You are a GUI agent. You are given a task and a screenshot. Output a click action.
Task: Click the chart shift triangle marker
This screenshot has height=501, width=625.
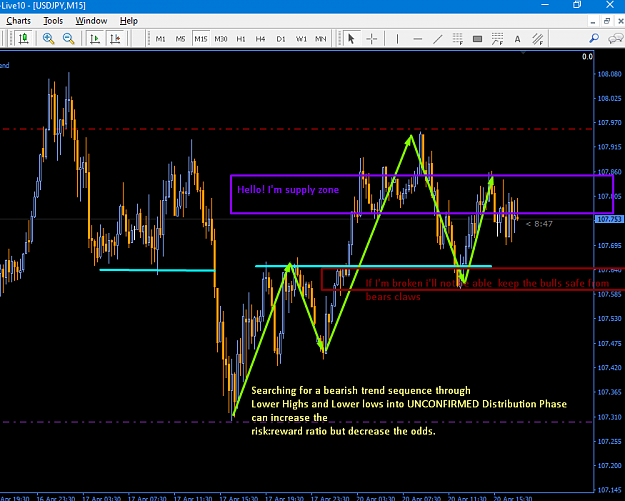(x=523, y=52)
